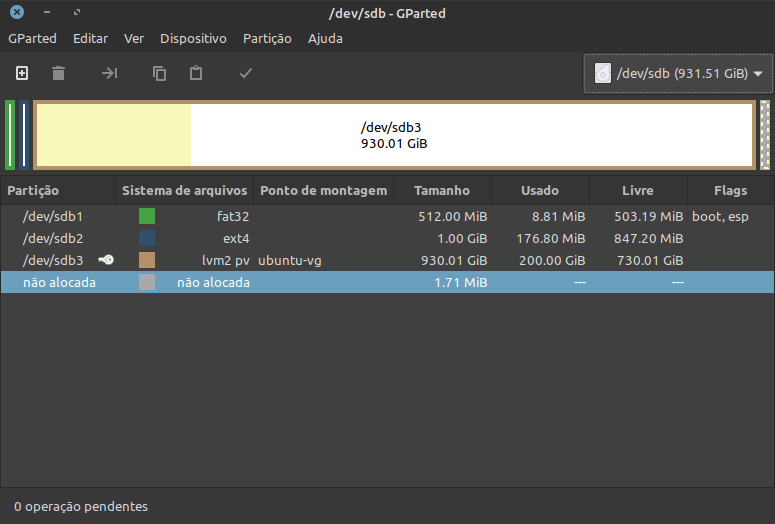The image size is (775, 524).
Task: Click the 730.01 GiB free value
Action: pyautogui.click(x=650, y=260)
